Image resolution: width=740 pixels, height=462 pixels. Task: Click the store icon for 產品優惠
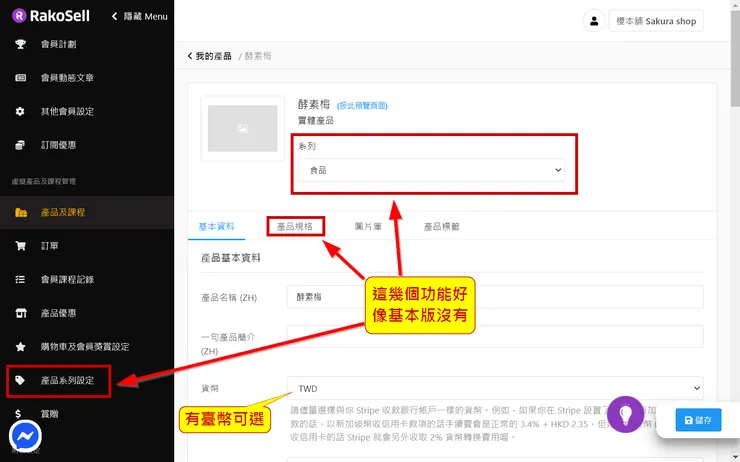coord(21,313)
